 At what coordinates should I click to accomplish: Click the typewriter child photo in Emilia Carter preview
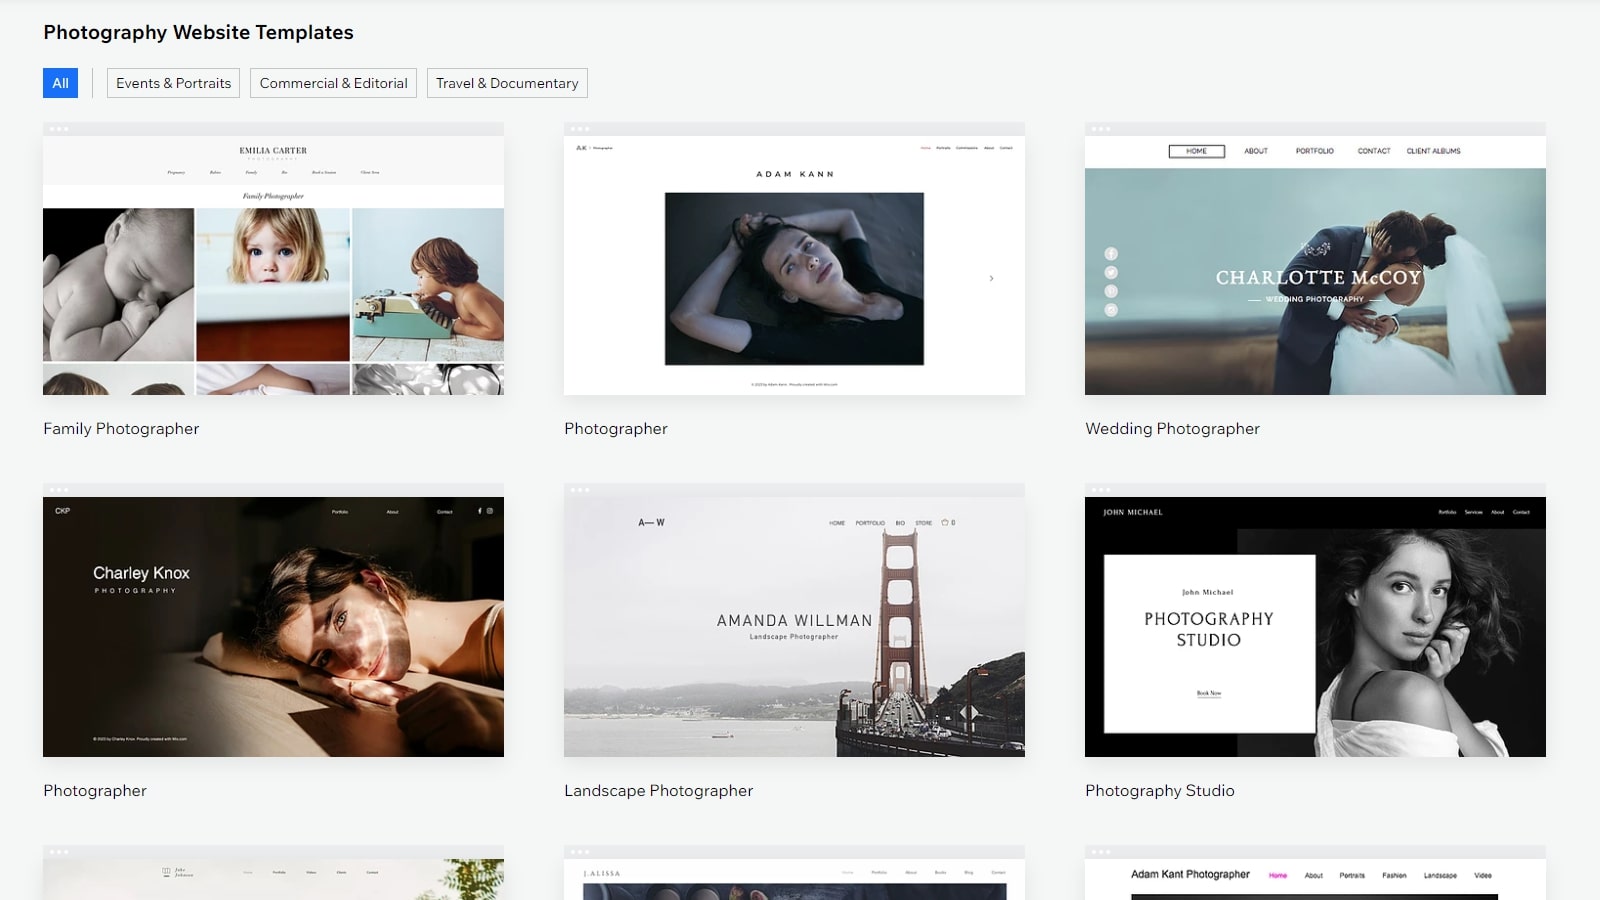point(428,284)
